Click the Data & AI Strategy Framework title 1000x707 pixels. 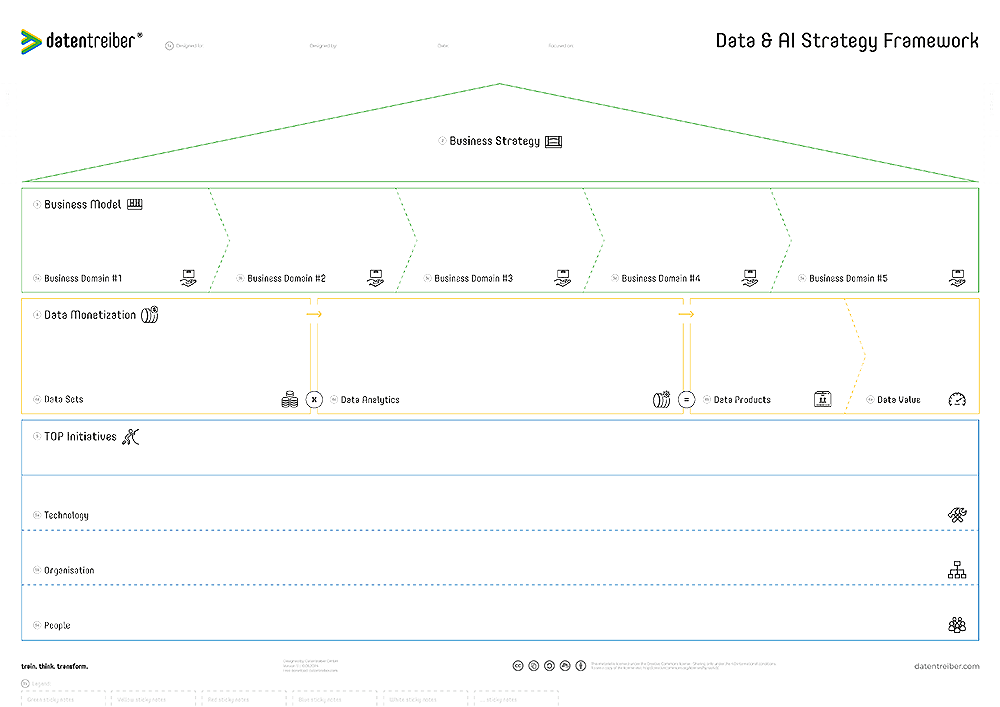pos(847,41)
